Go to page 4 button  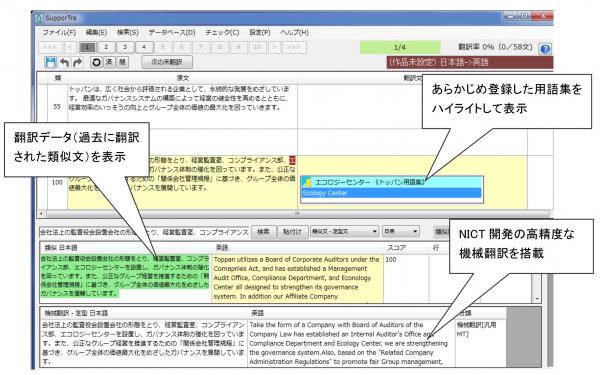point(144,47)
